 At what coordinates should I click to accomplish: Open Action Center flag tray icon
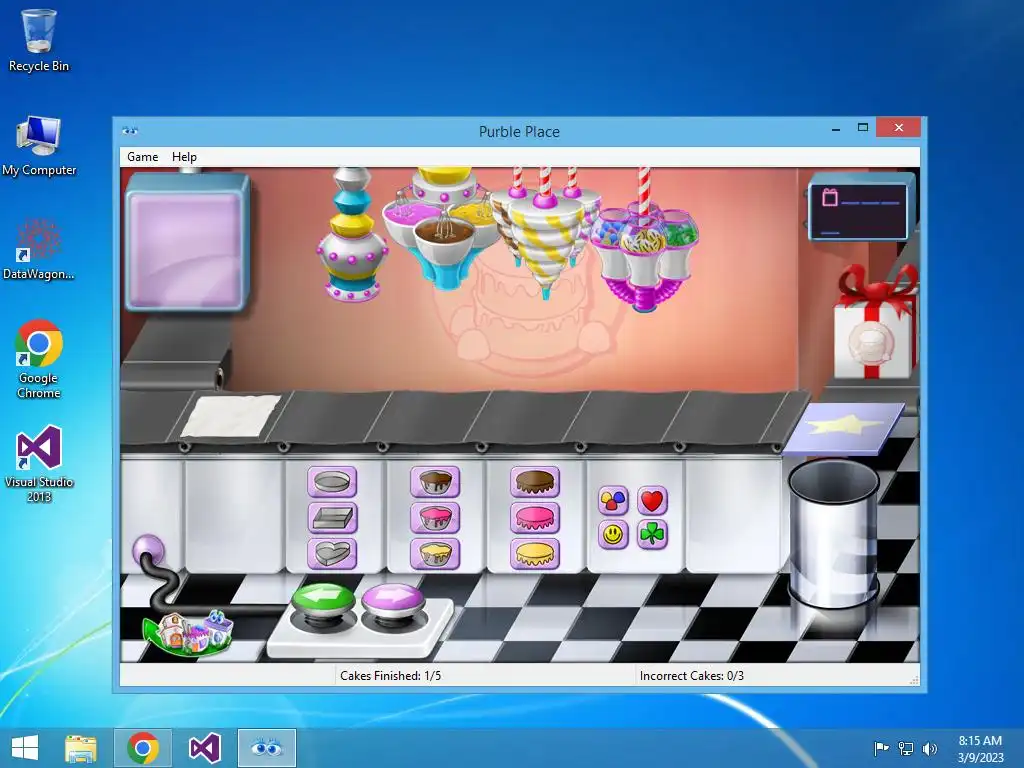pyautogui.click(x=881, y=748)
